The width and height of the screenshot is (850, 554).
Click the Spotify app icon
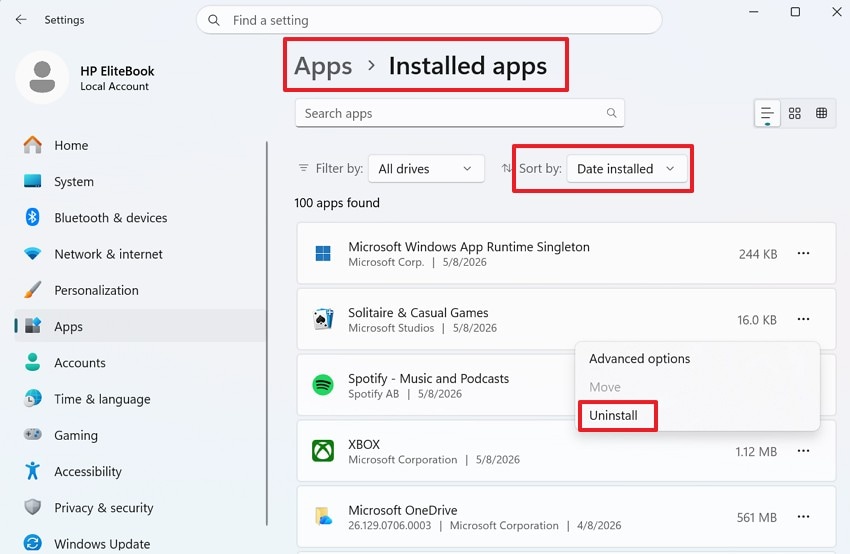323,385
